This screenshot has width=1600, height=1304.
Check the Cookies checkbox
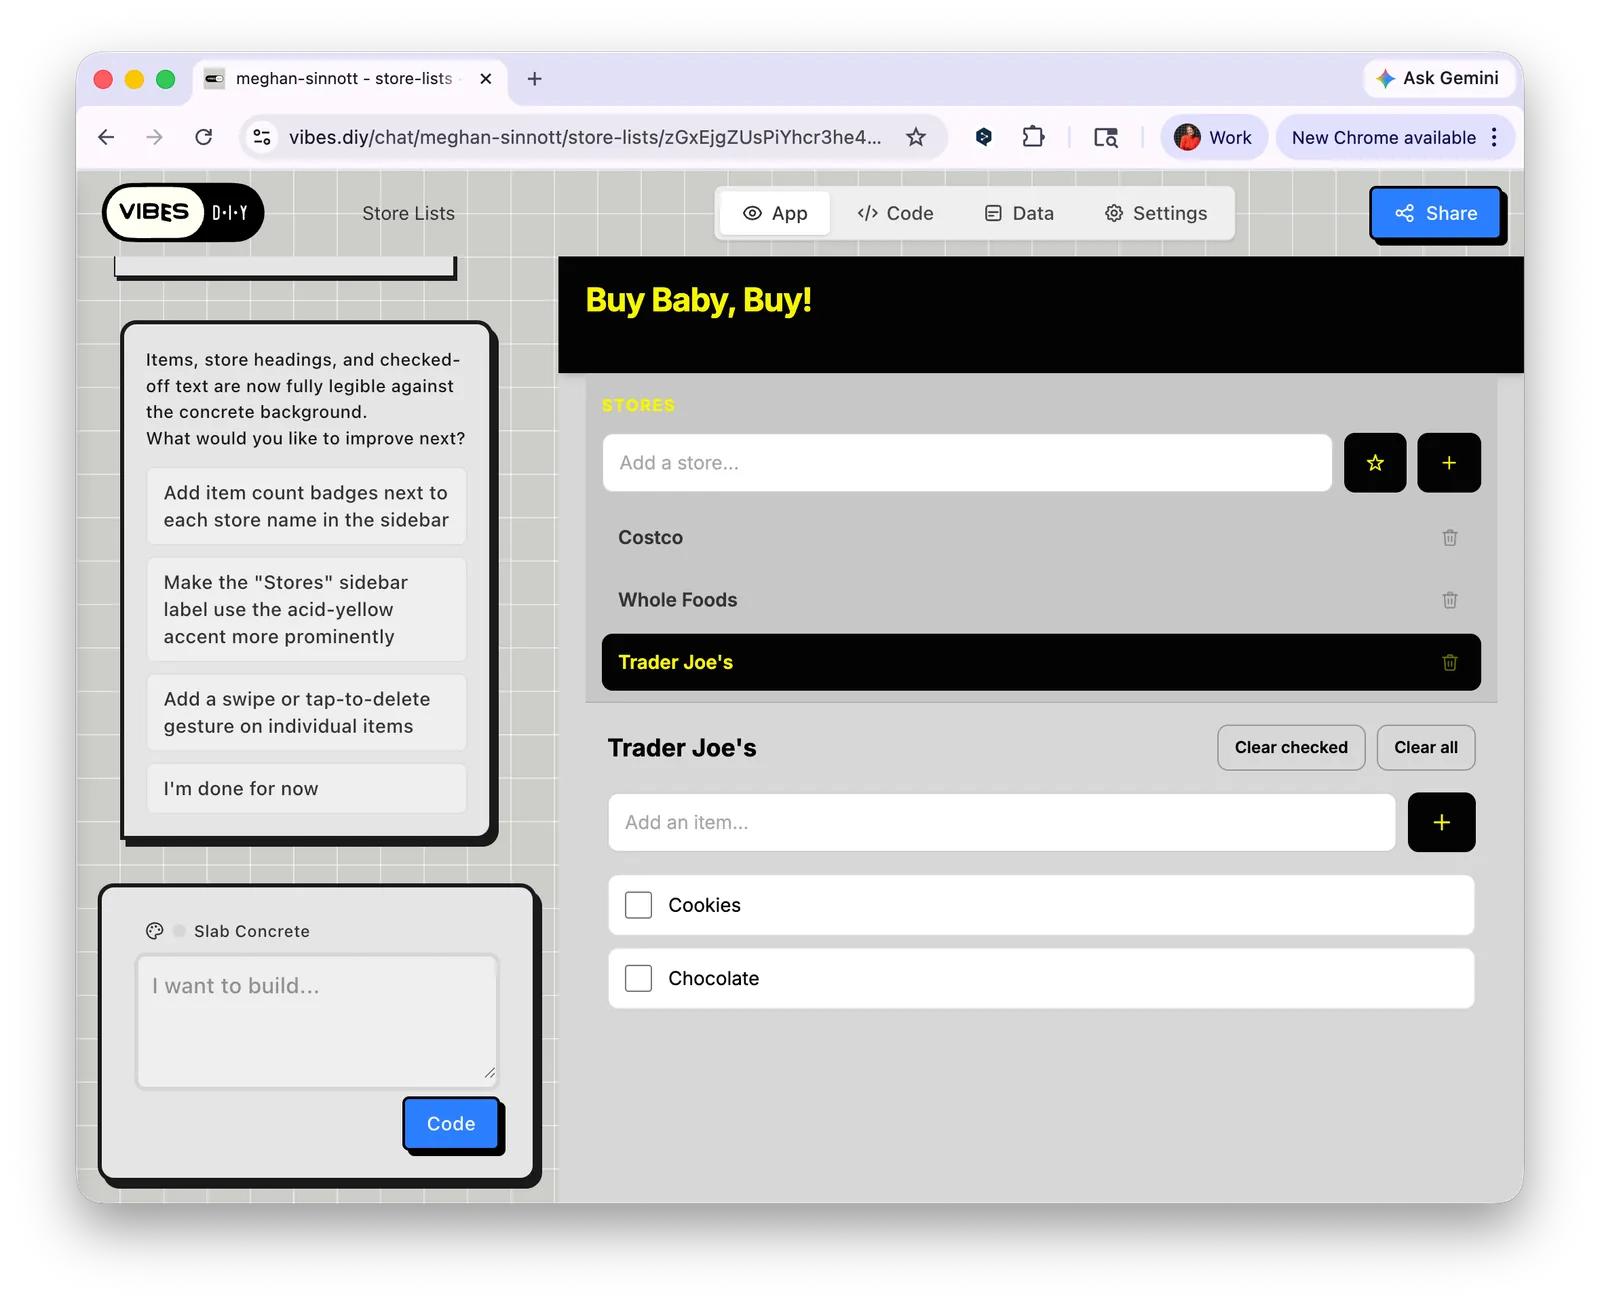click(638, 905)
